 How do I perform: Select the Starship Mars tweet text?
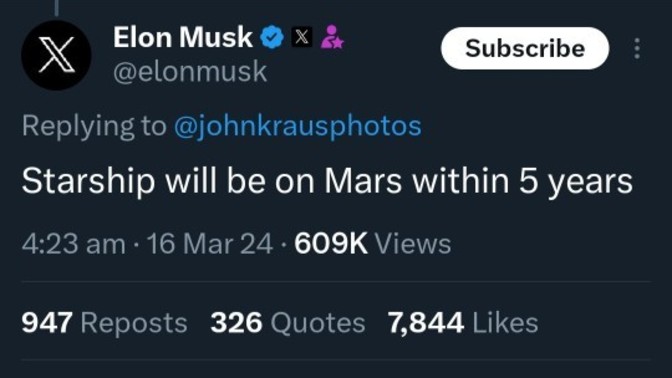pyautogui.click(x=327, y=181)
